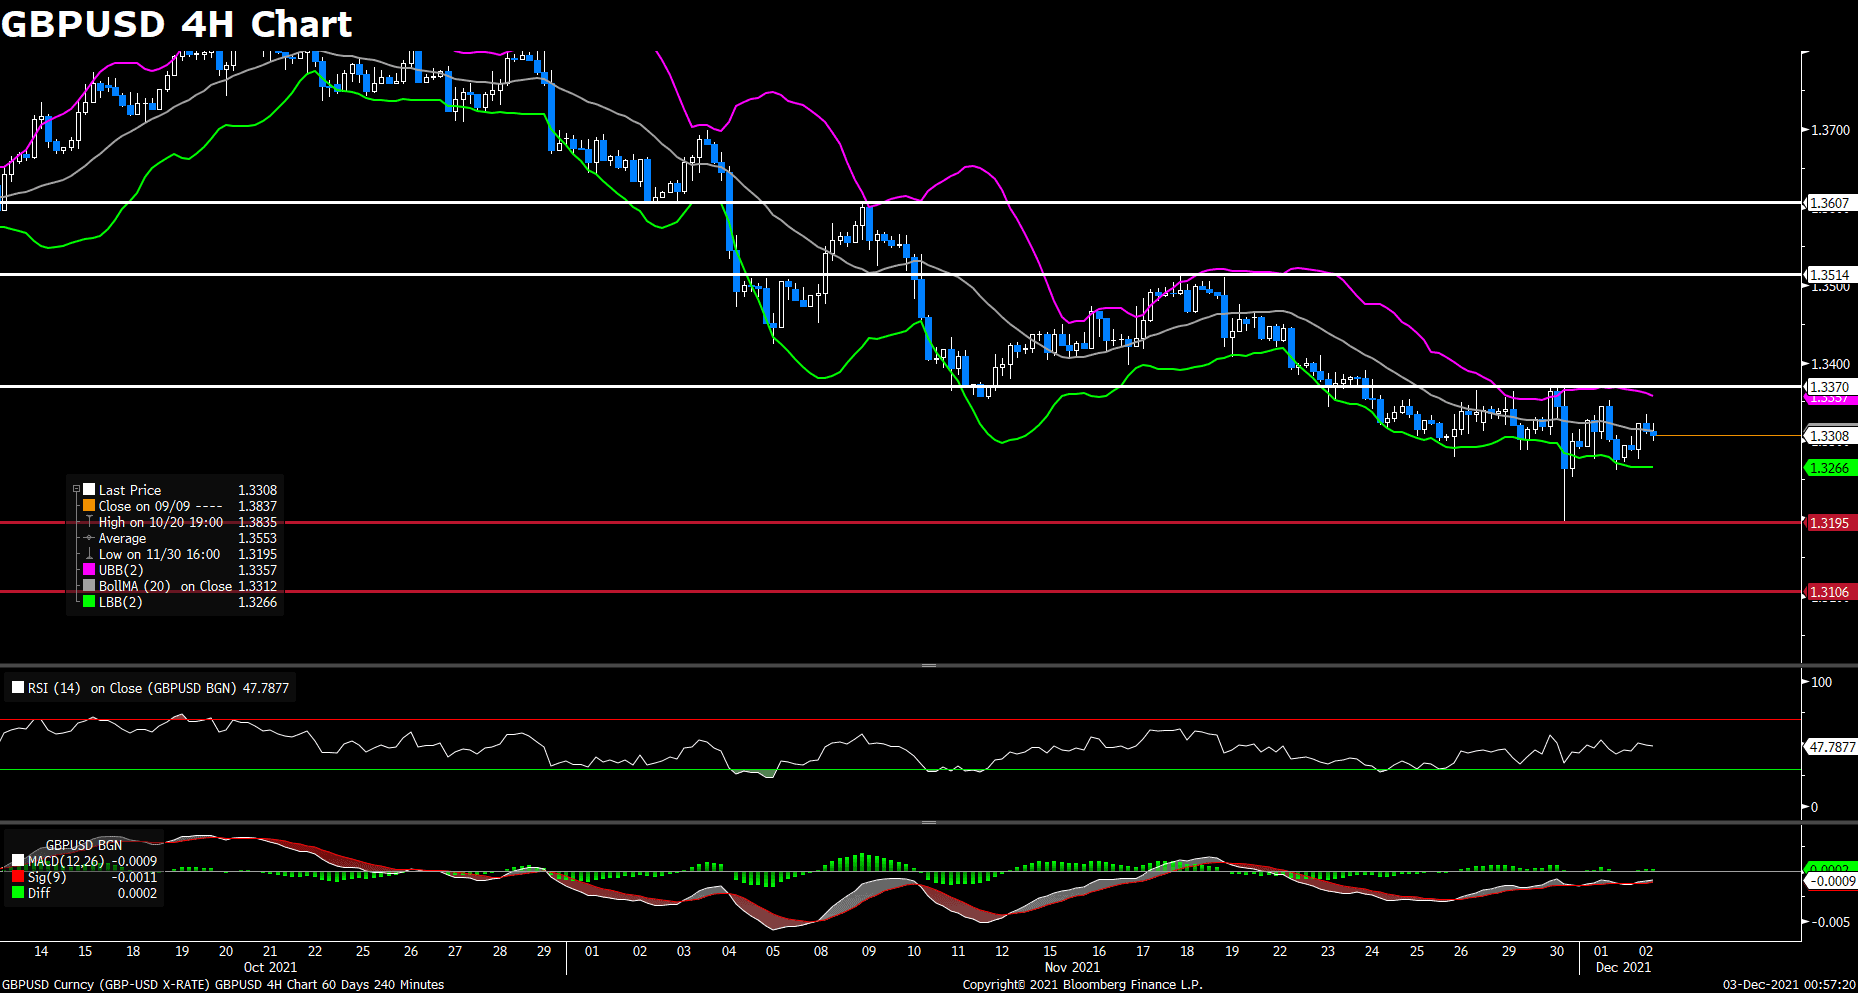Viewport: 1858px width, 993px height.
Task: Click the High marker icon in legend
Action: tap(89, 521)
